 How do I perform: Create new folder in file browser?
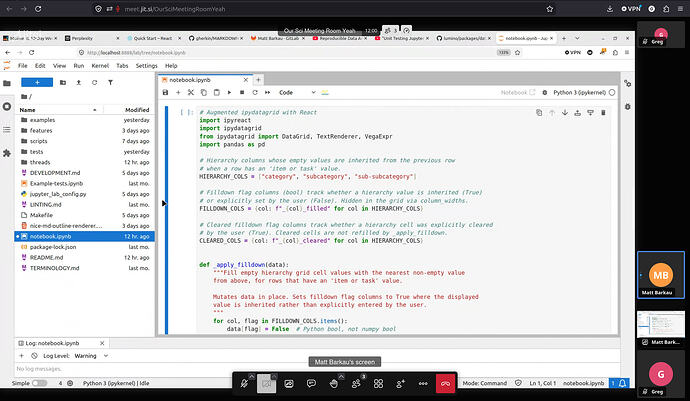(x=63, y=82)
